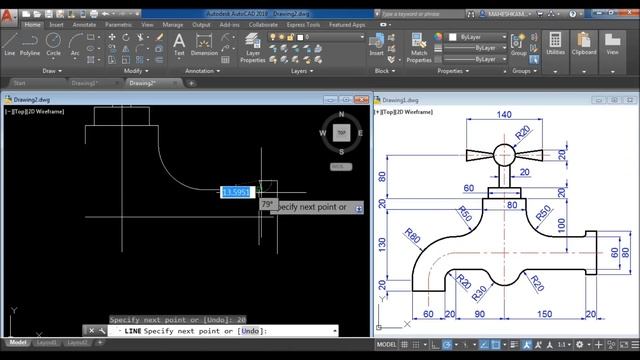Click the MODEL button in status bar
The image size is (640, 360).
coord(387,344)
